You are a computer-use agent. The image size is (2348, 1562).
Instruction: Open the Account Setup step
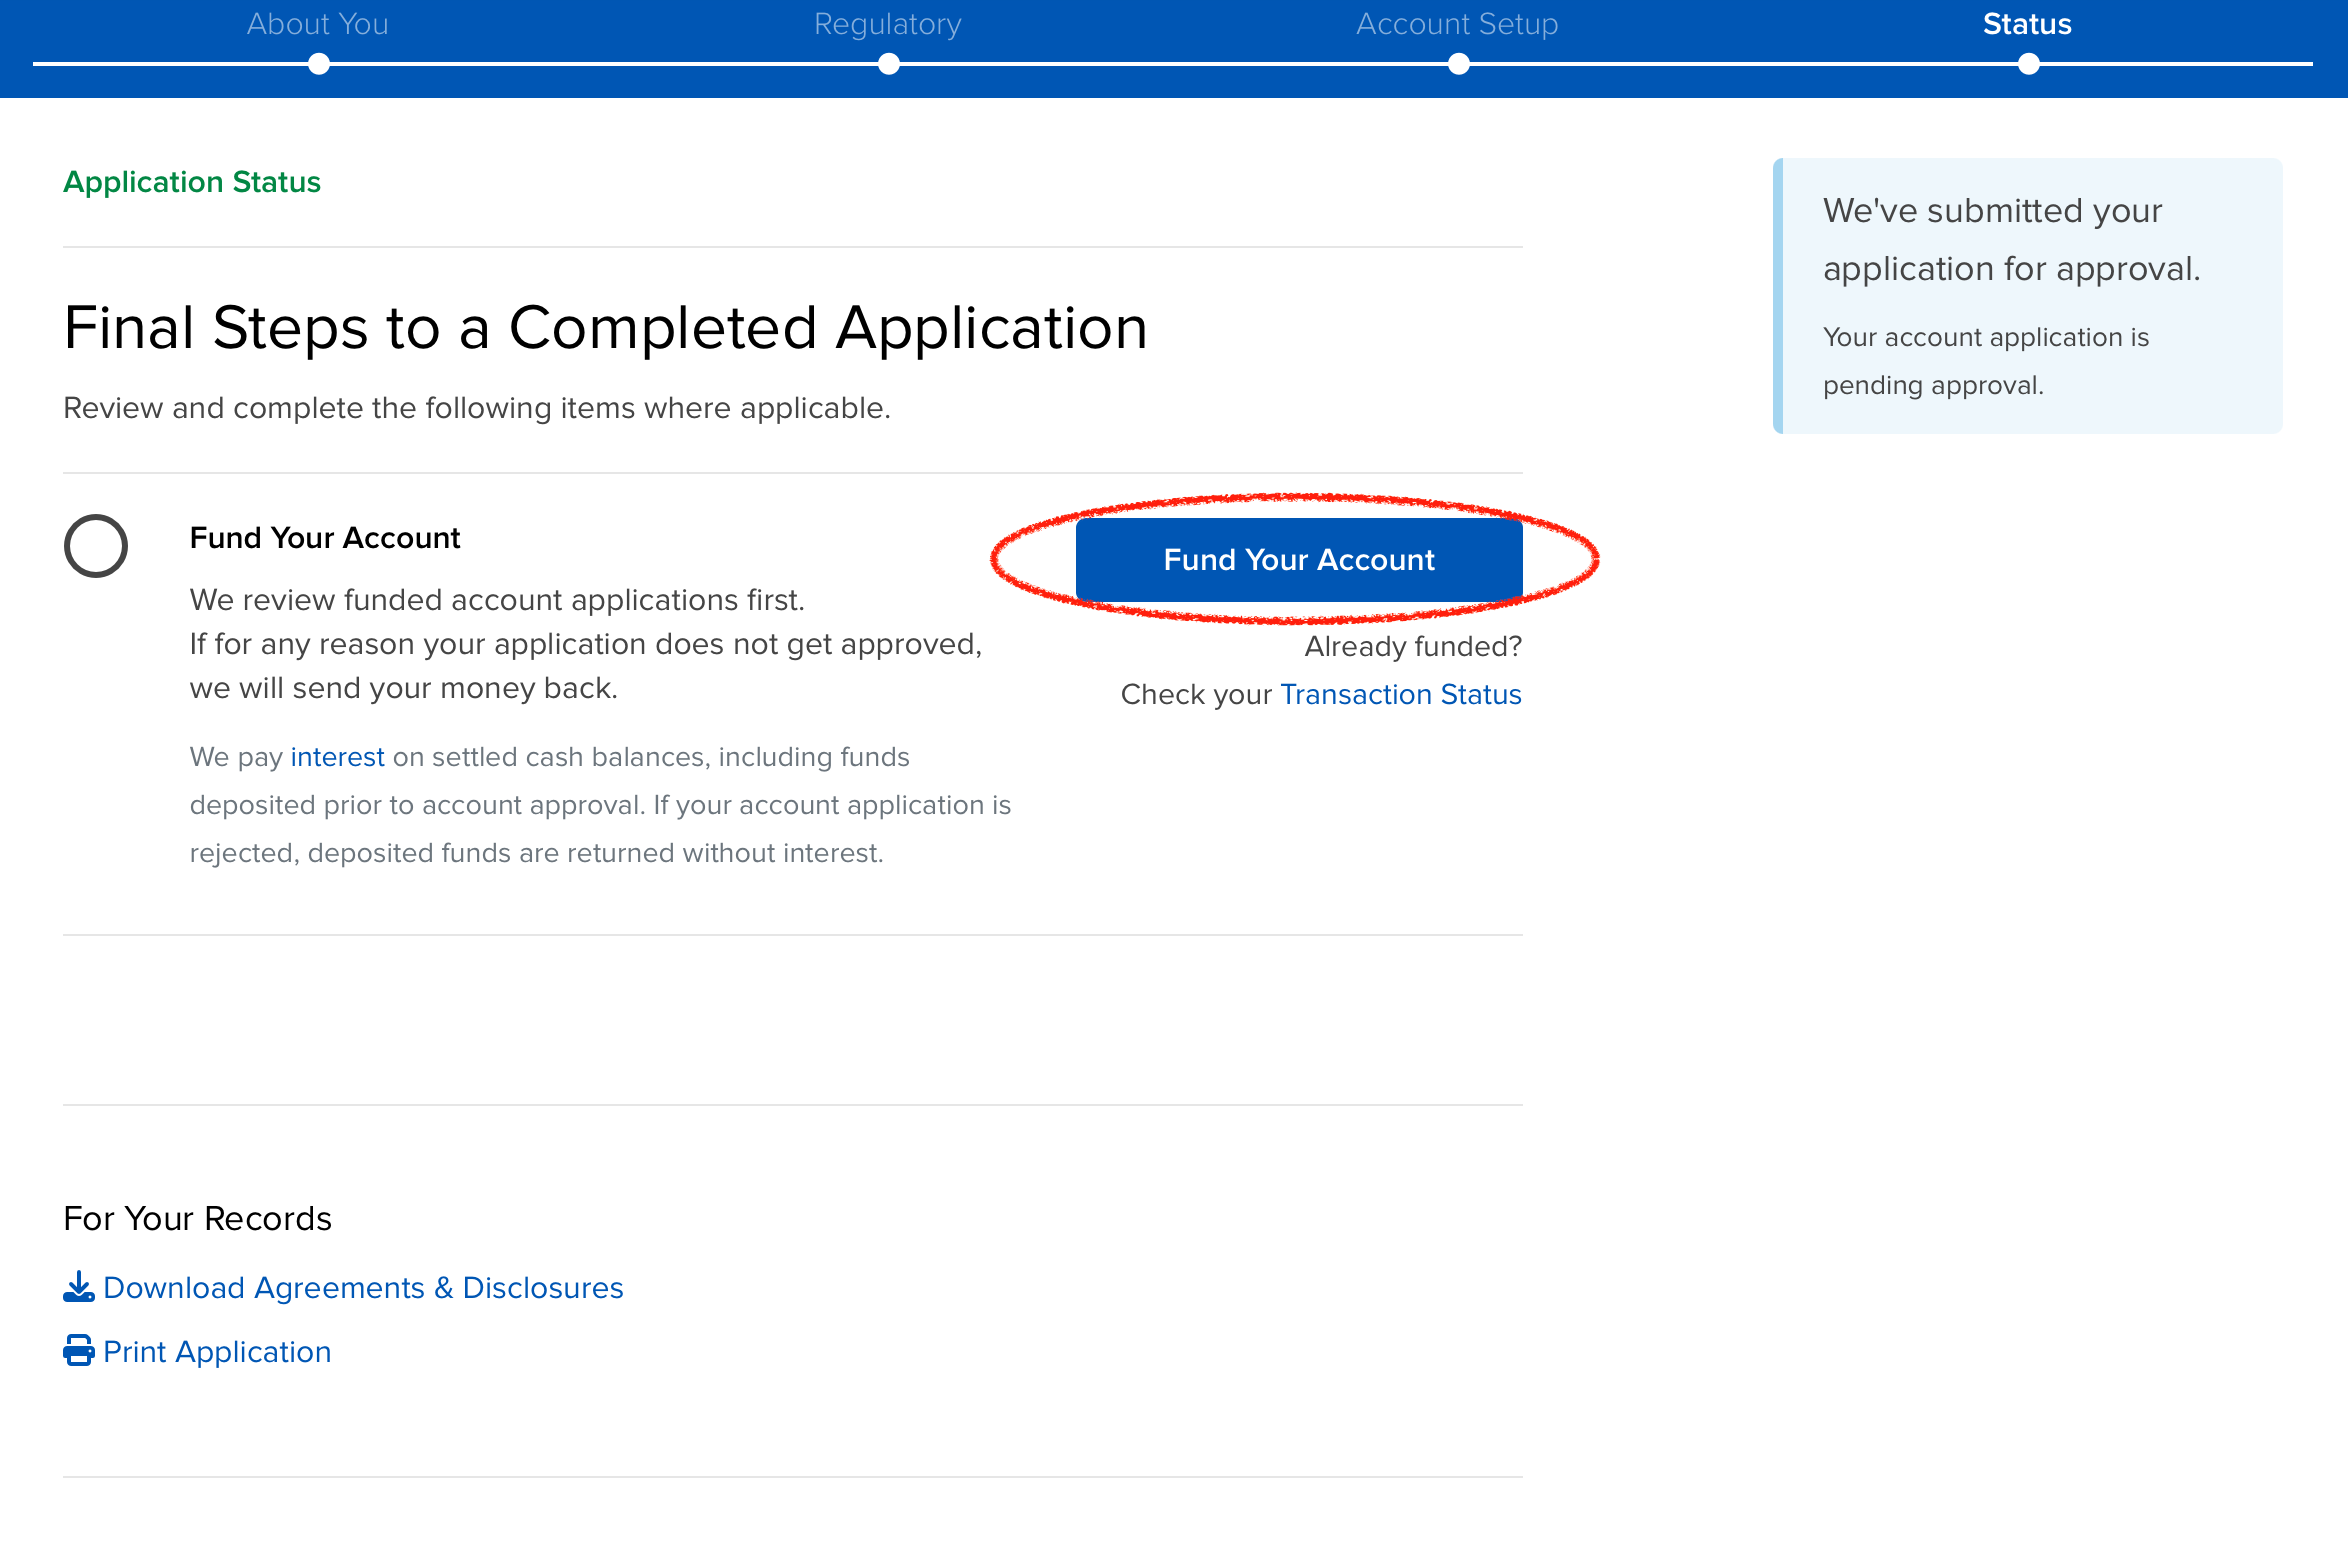1457,24
